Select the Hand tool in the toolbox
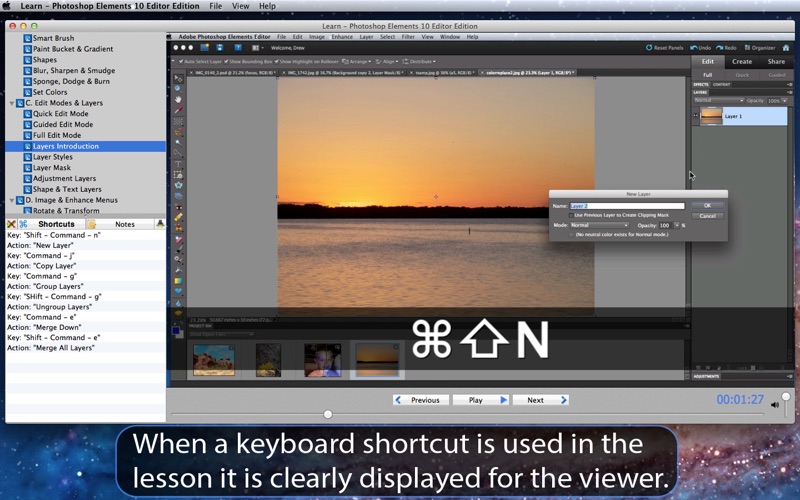Screen dimensions: 800x500 click(178, 99)
